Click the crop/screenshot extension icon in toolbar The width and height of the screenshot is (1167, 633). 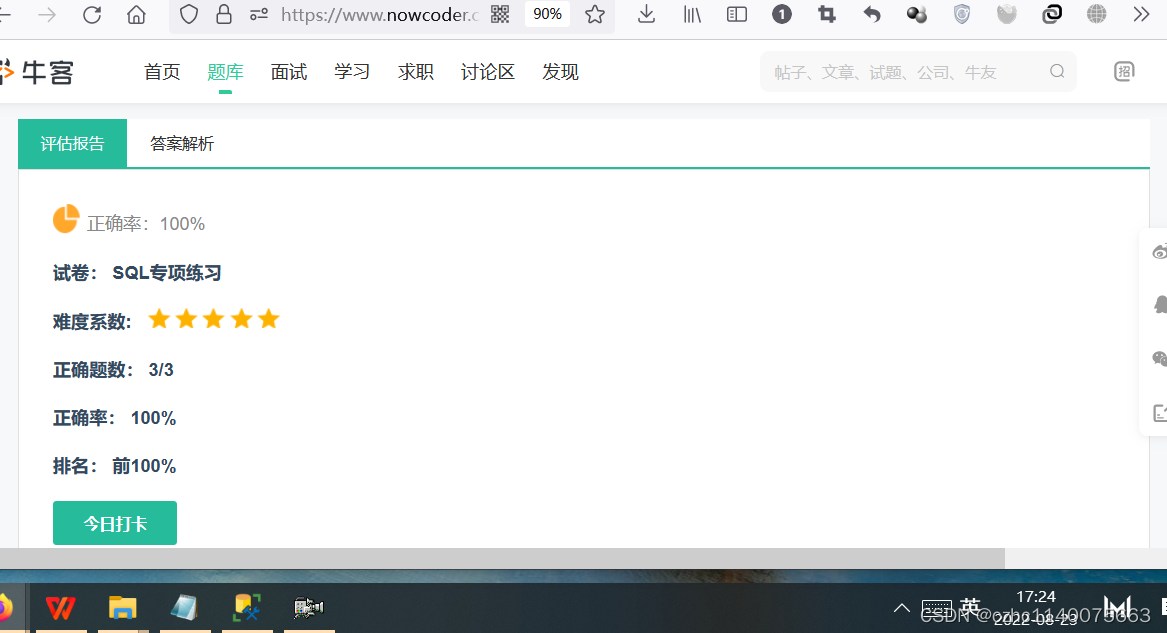point(826,15)
